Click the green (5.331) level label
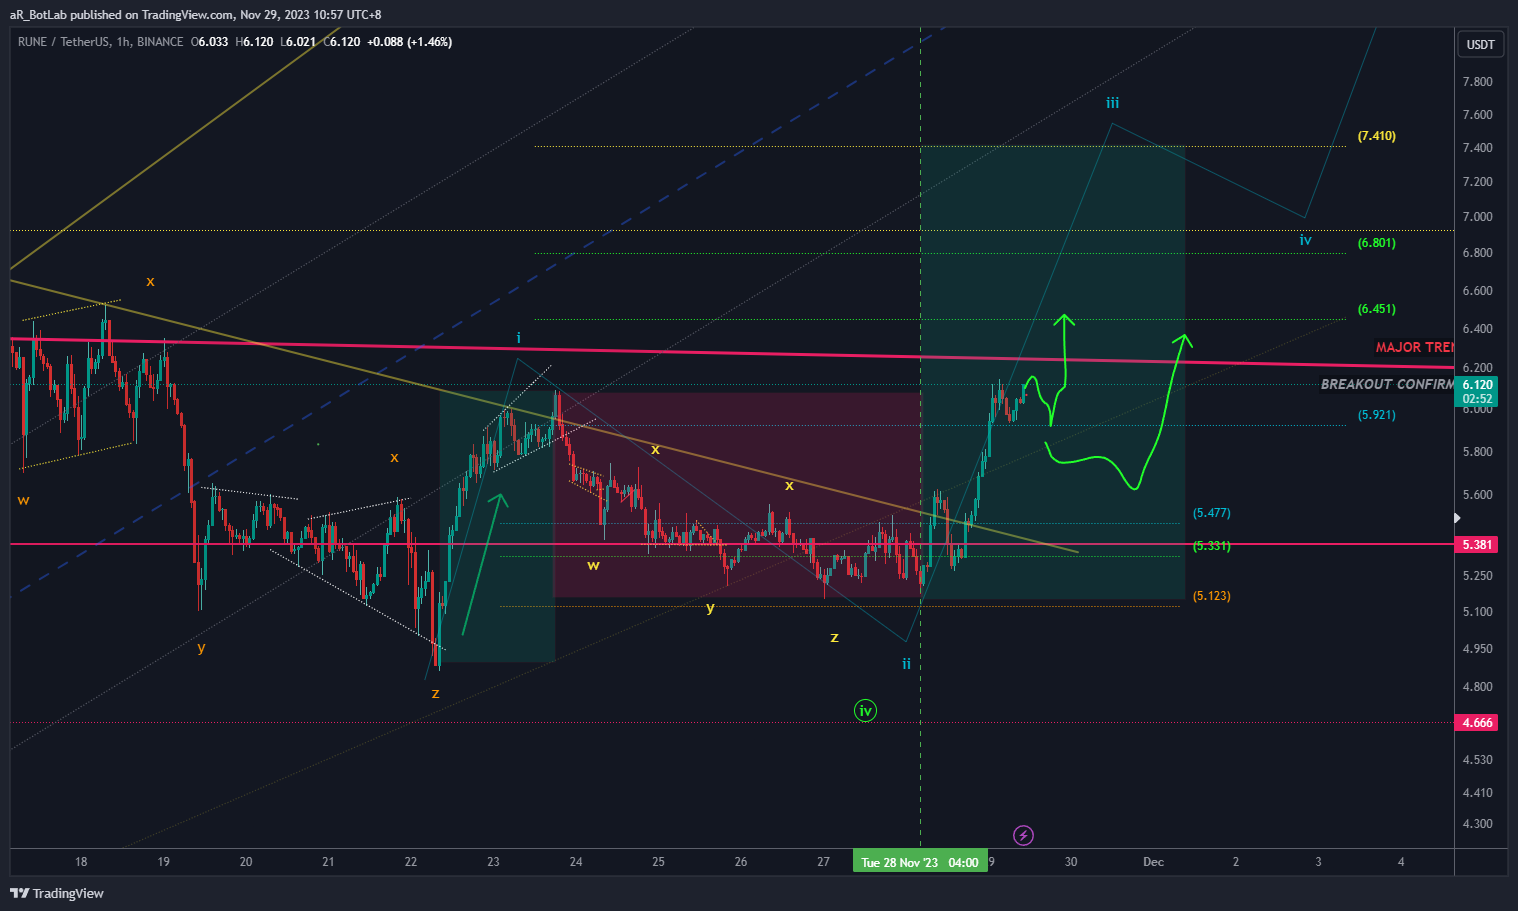 point(1212,546)
